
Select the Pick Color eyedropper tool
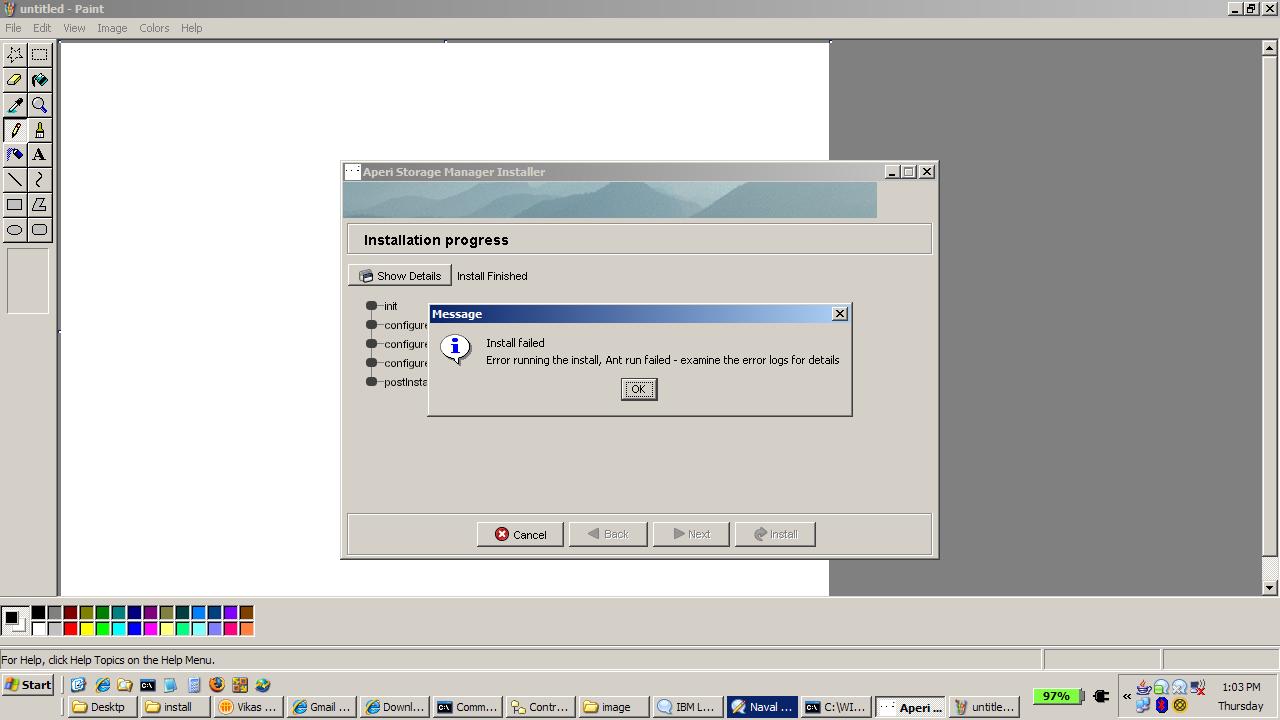coord(15,105)
